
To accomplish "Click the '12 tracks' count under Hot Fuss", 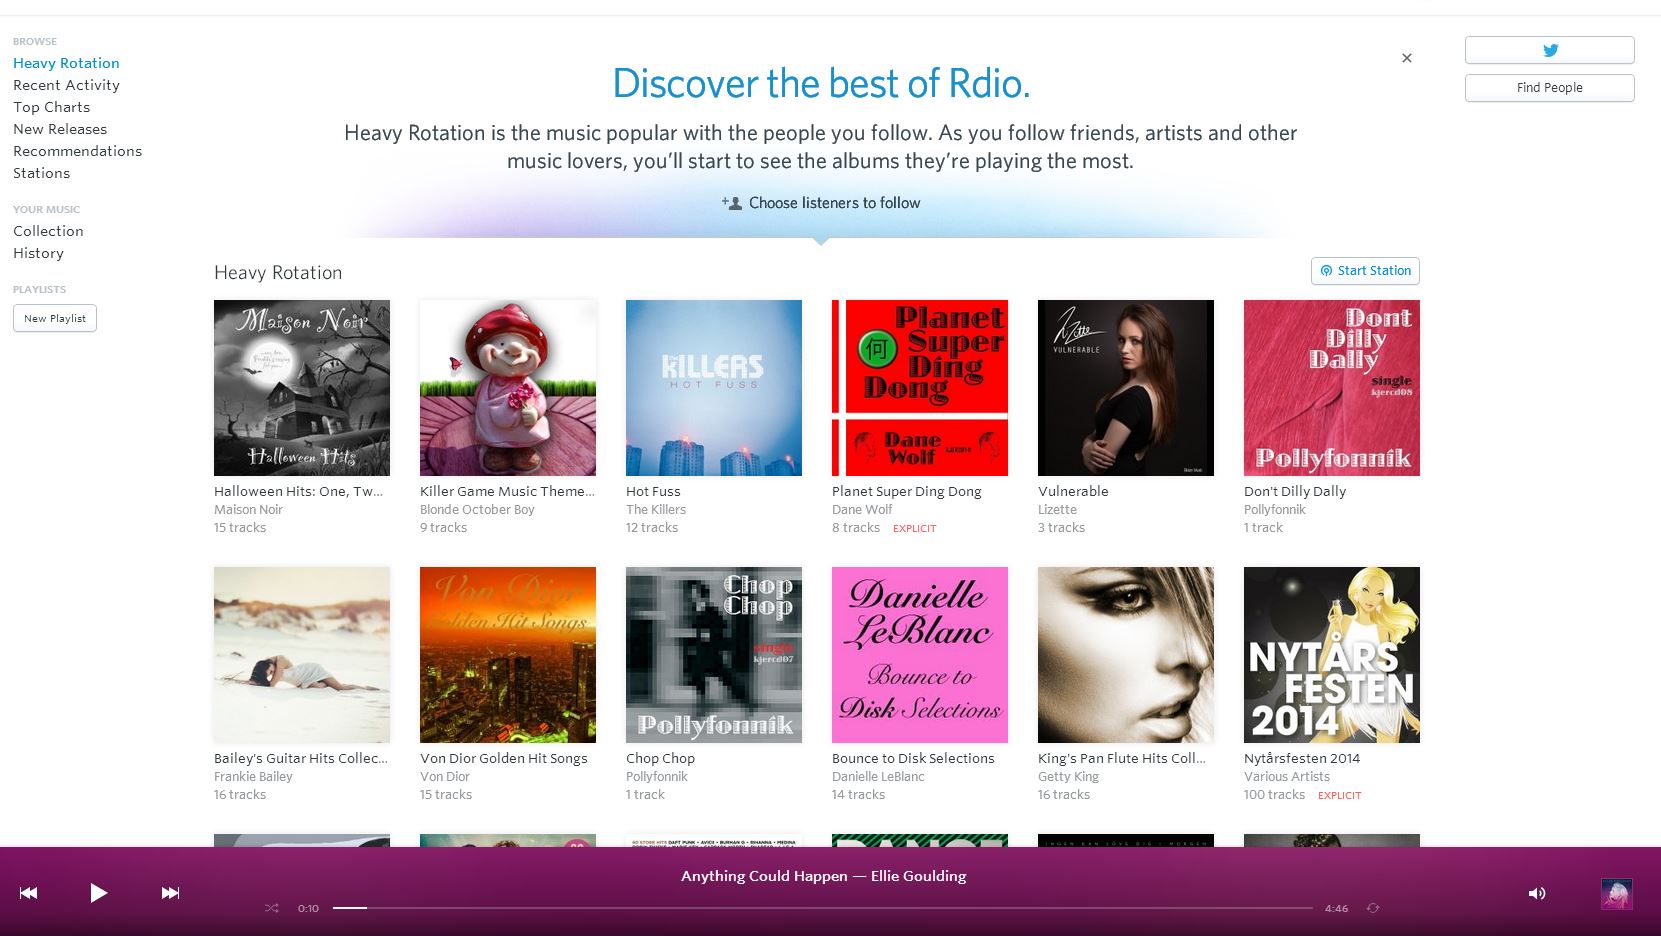I will click(x=652, y=528).
